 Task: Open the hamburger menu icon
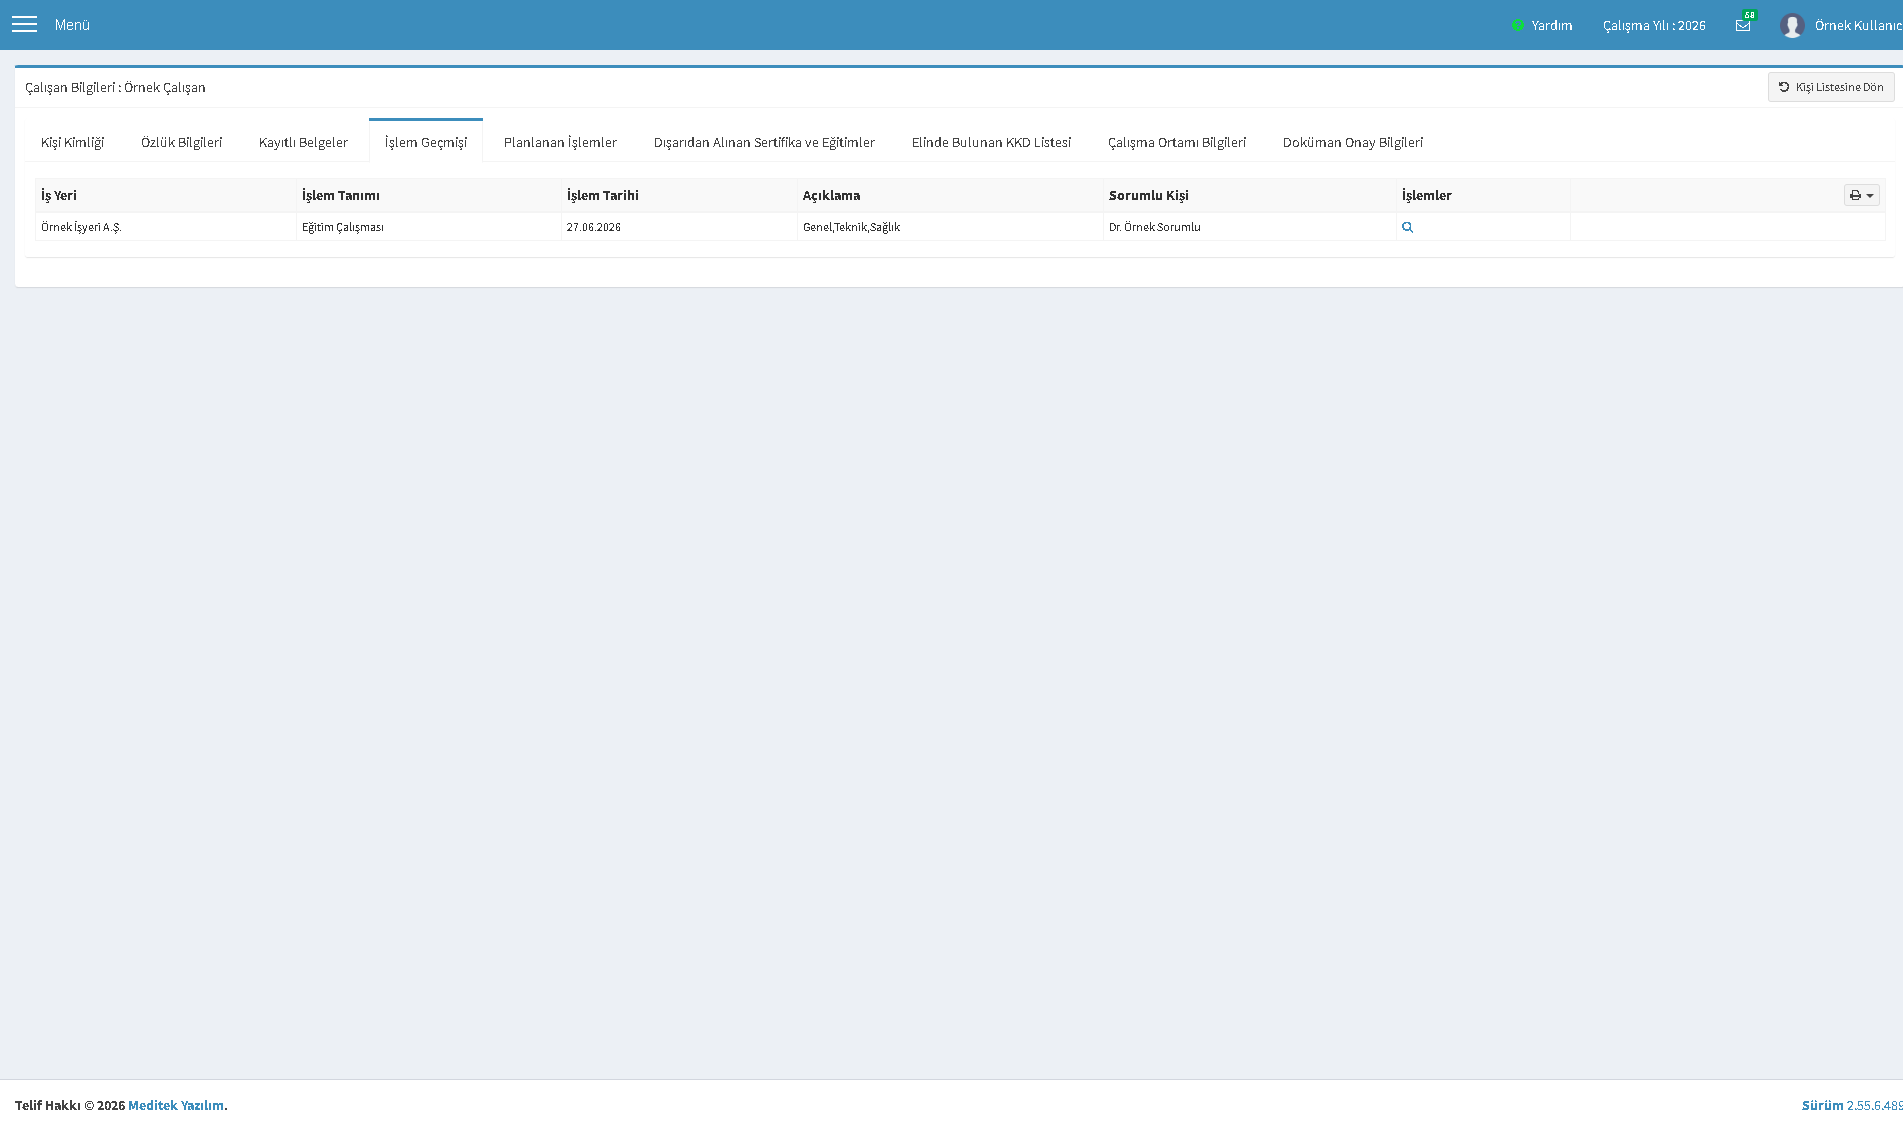point(24,24)
